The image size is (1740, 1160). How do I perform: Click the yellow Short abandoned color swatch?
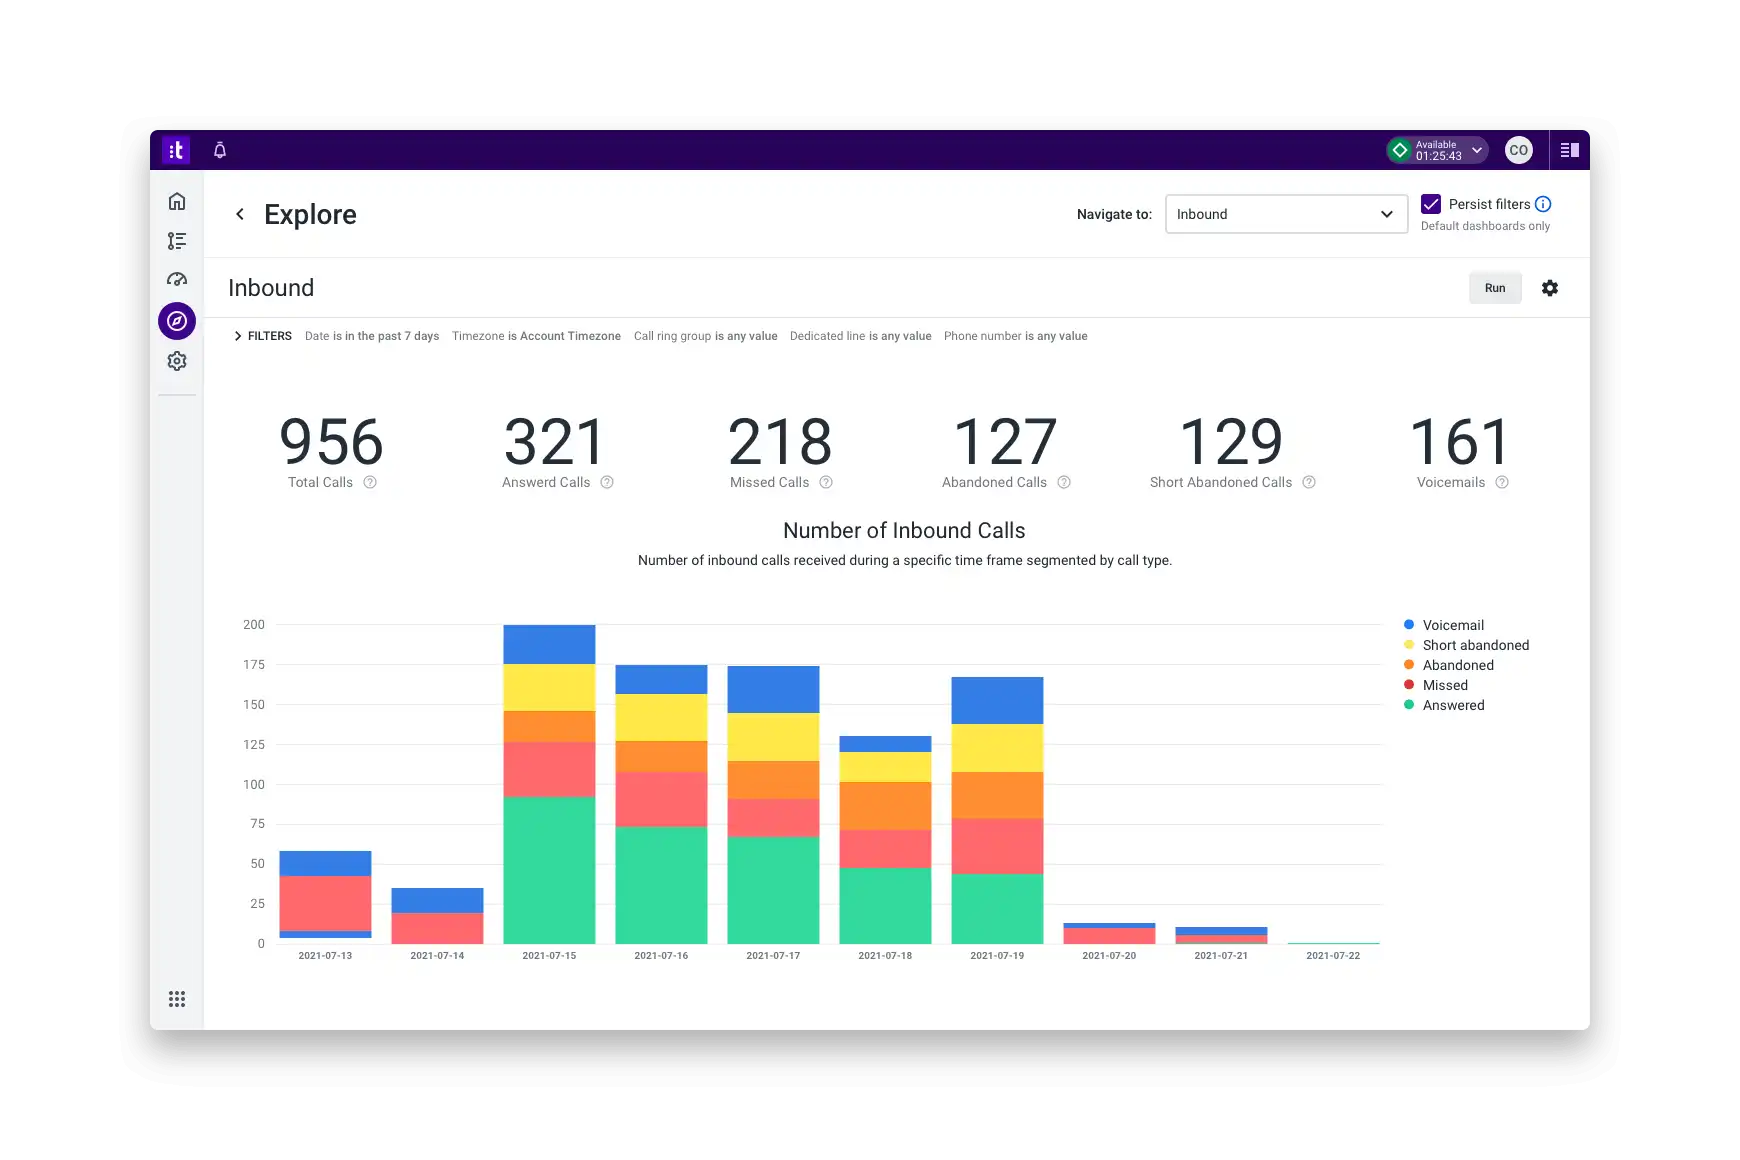click(1408, 645)
